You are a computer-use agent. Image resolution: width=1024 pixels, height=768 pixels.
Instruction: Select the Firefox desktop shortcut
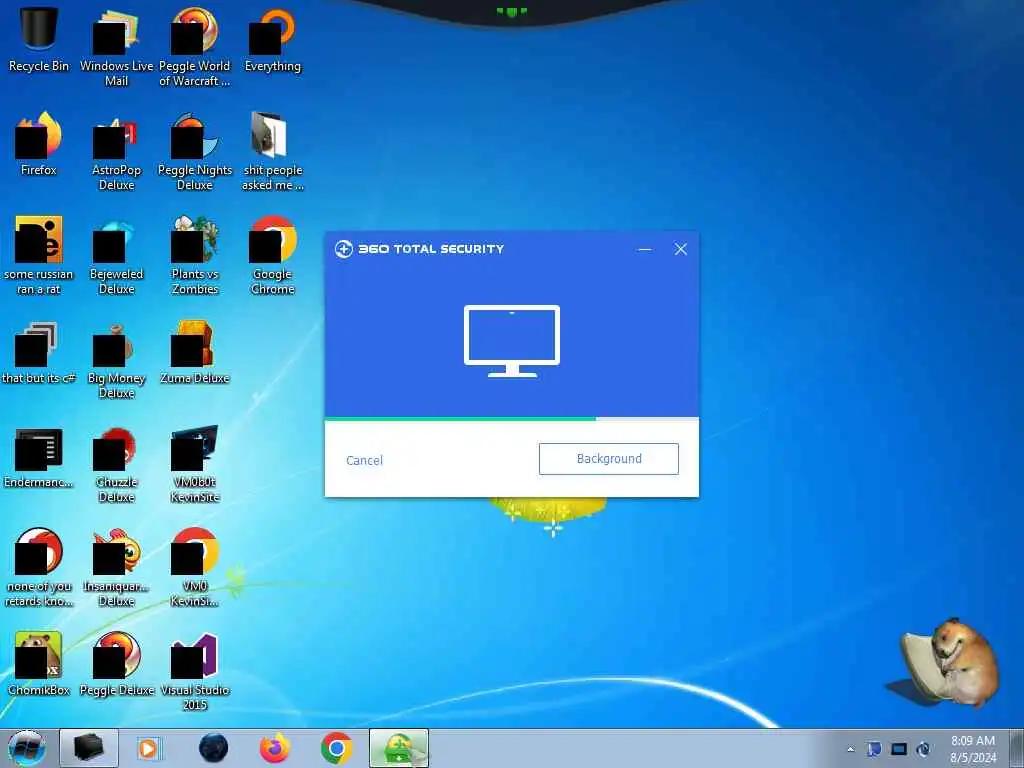click(x=39, y=142)
